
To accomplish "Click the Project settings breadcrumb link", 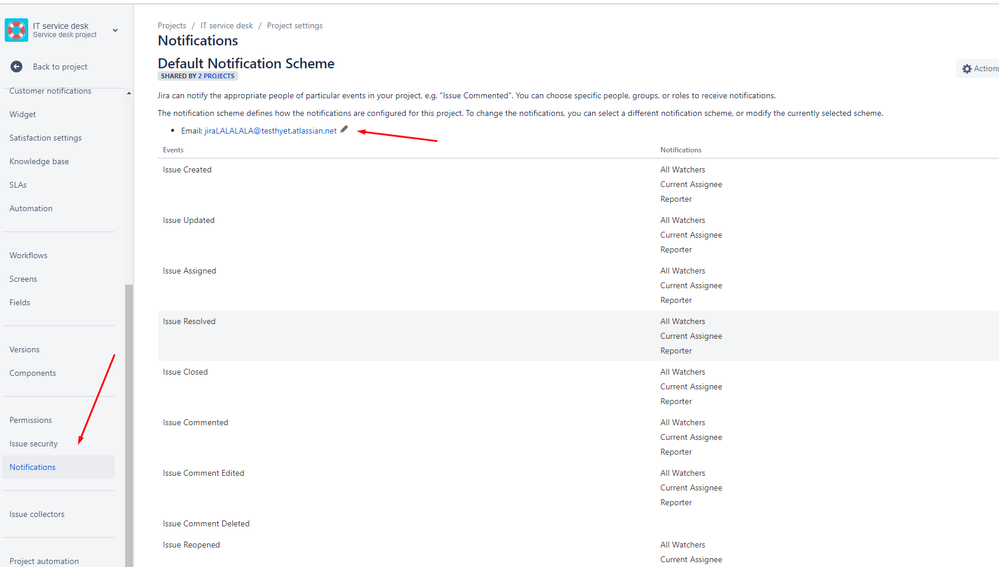I will 294,26.
